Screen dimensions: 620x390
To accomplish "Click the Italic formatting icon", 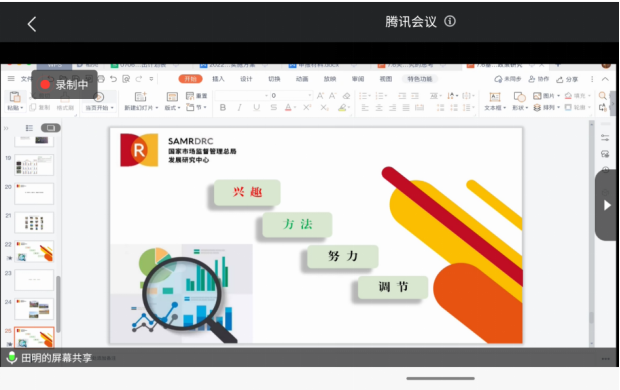I will point(240,108).
